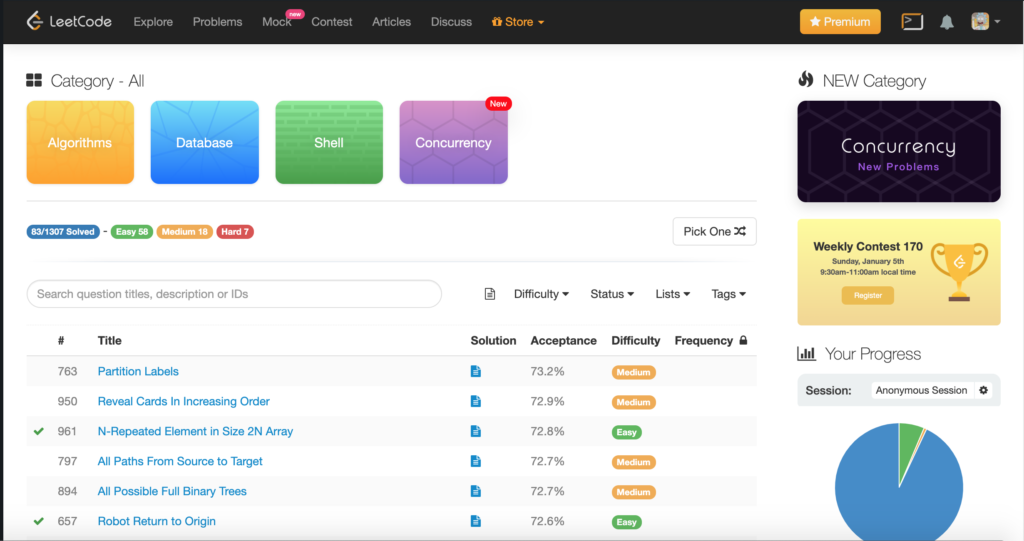1024x541 pixels.
Task: Sort by the # column header
Action: (61, 340)
